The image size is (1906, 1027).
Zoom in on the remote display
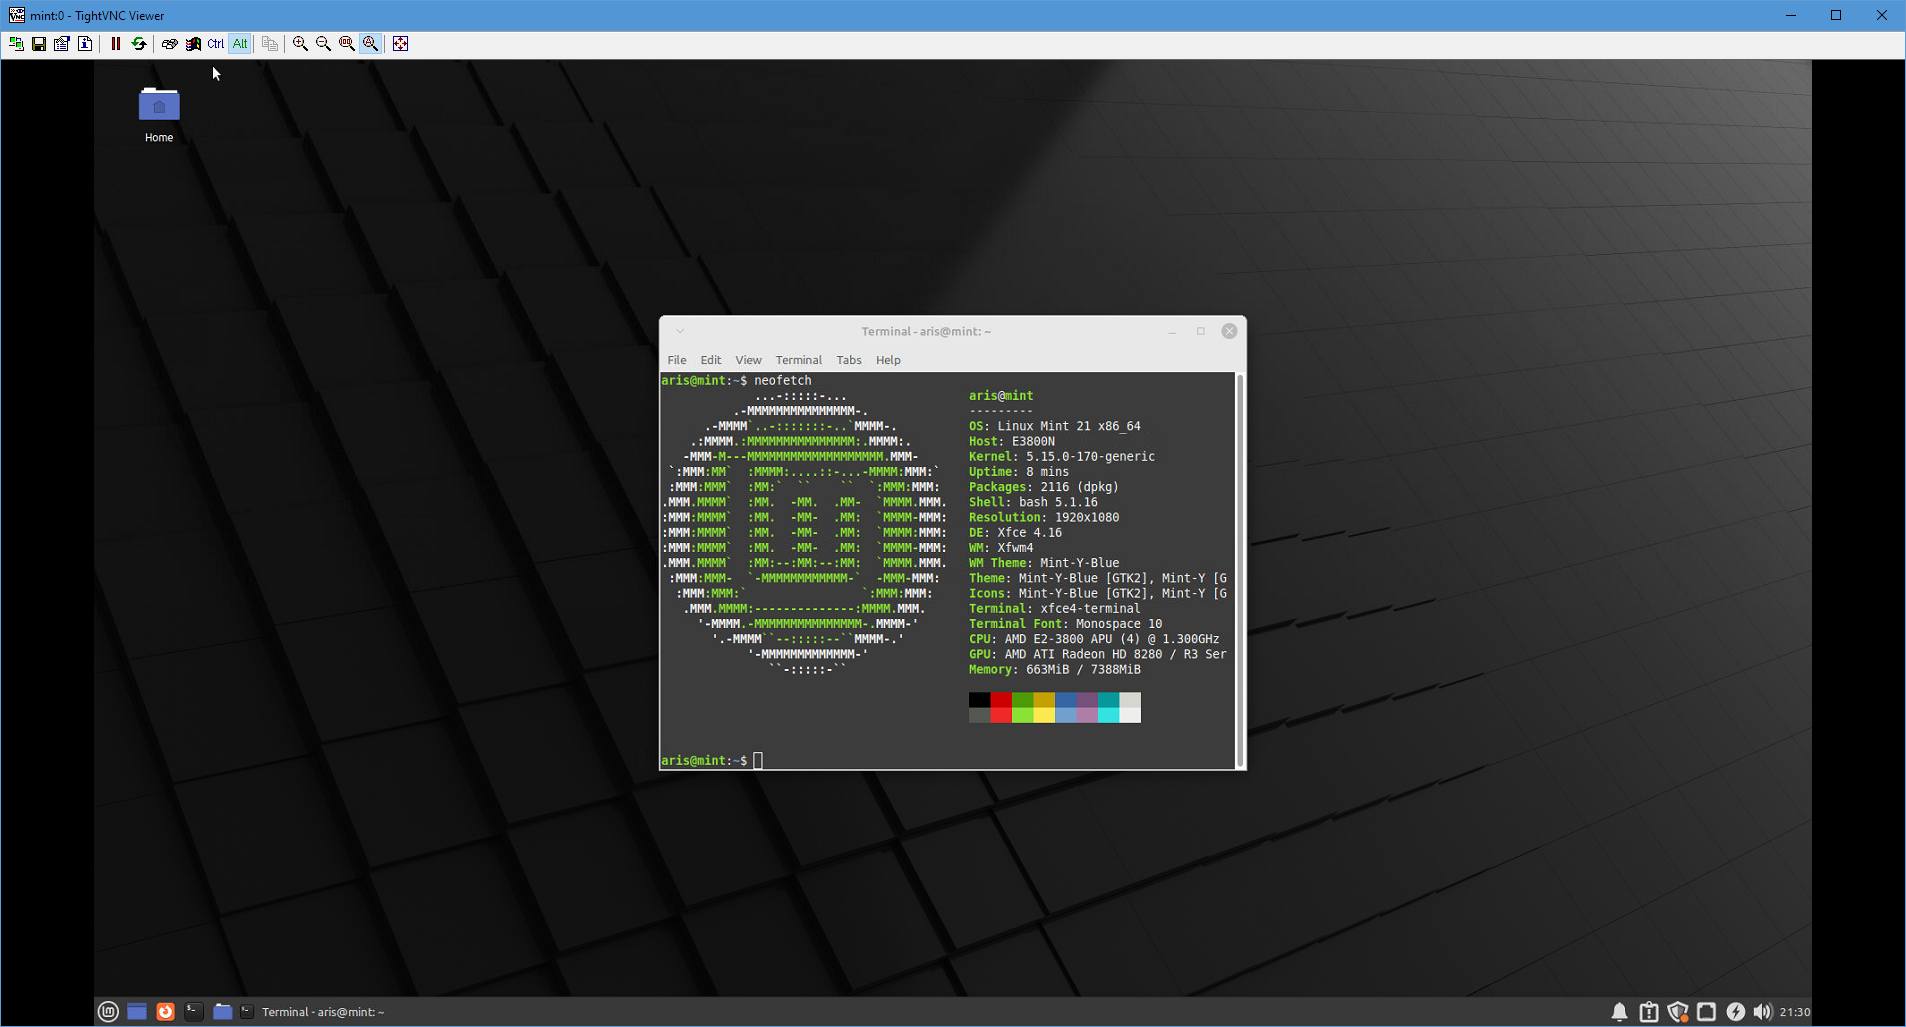300,44
